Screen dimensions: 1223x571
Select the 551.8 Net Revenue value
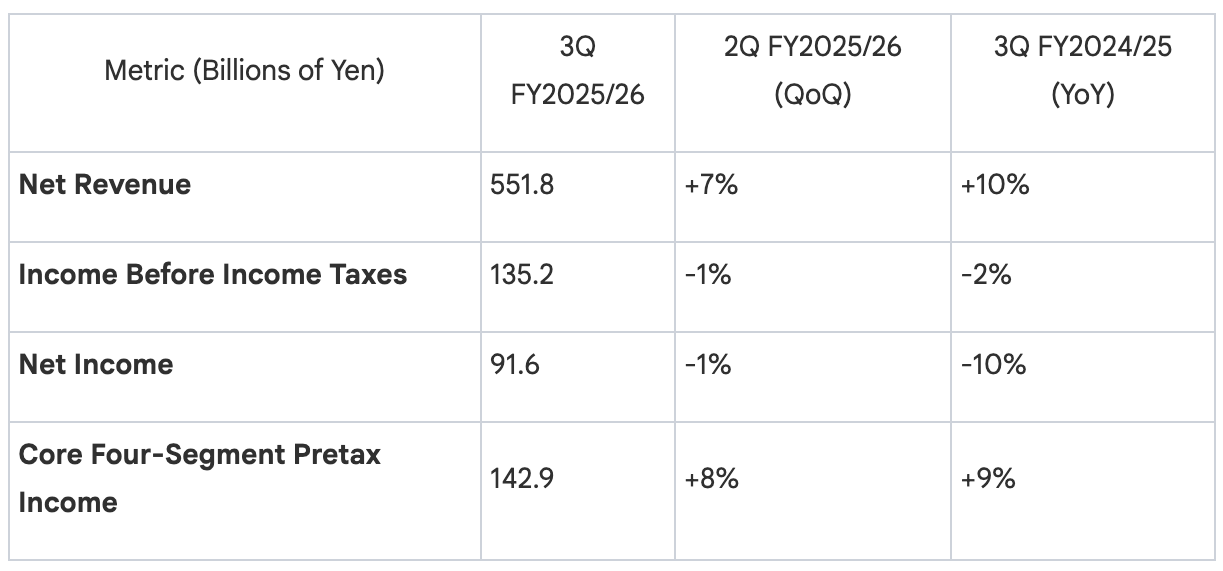tap(522, 185)
